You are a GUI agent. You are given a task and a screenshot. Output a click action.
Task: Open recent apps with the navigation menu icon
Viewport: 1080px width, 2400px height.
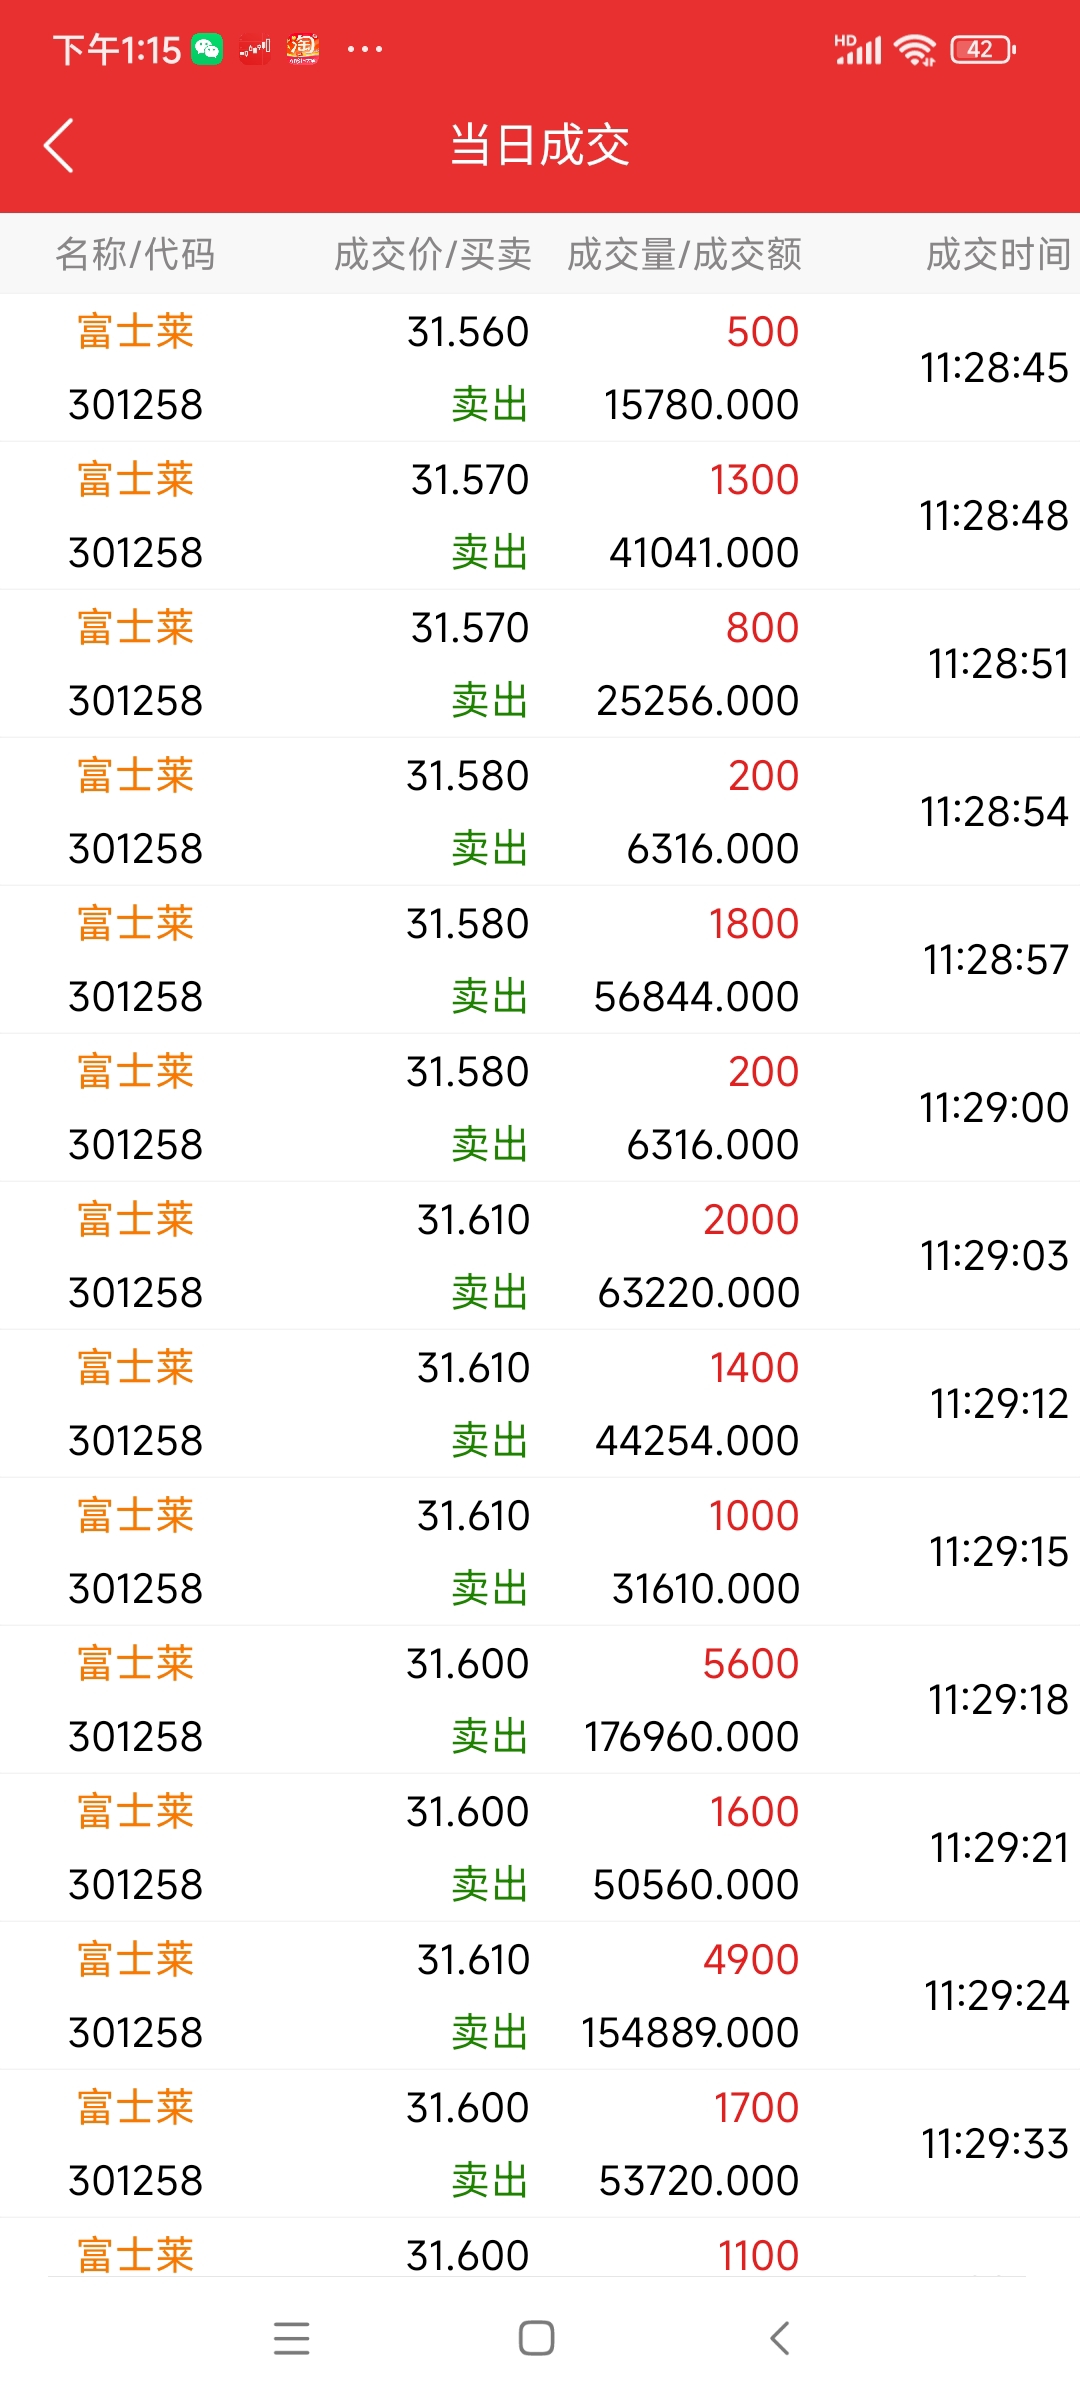click(292, 2338)
